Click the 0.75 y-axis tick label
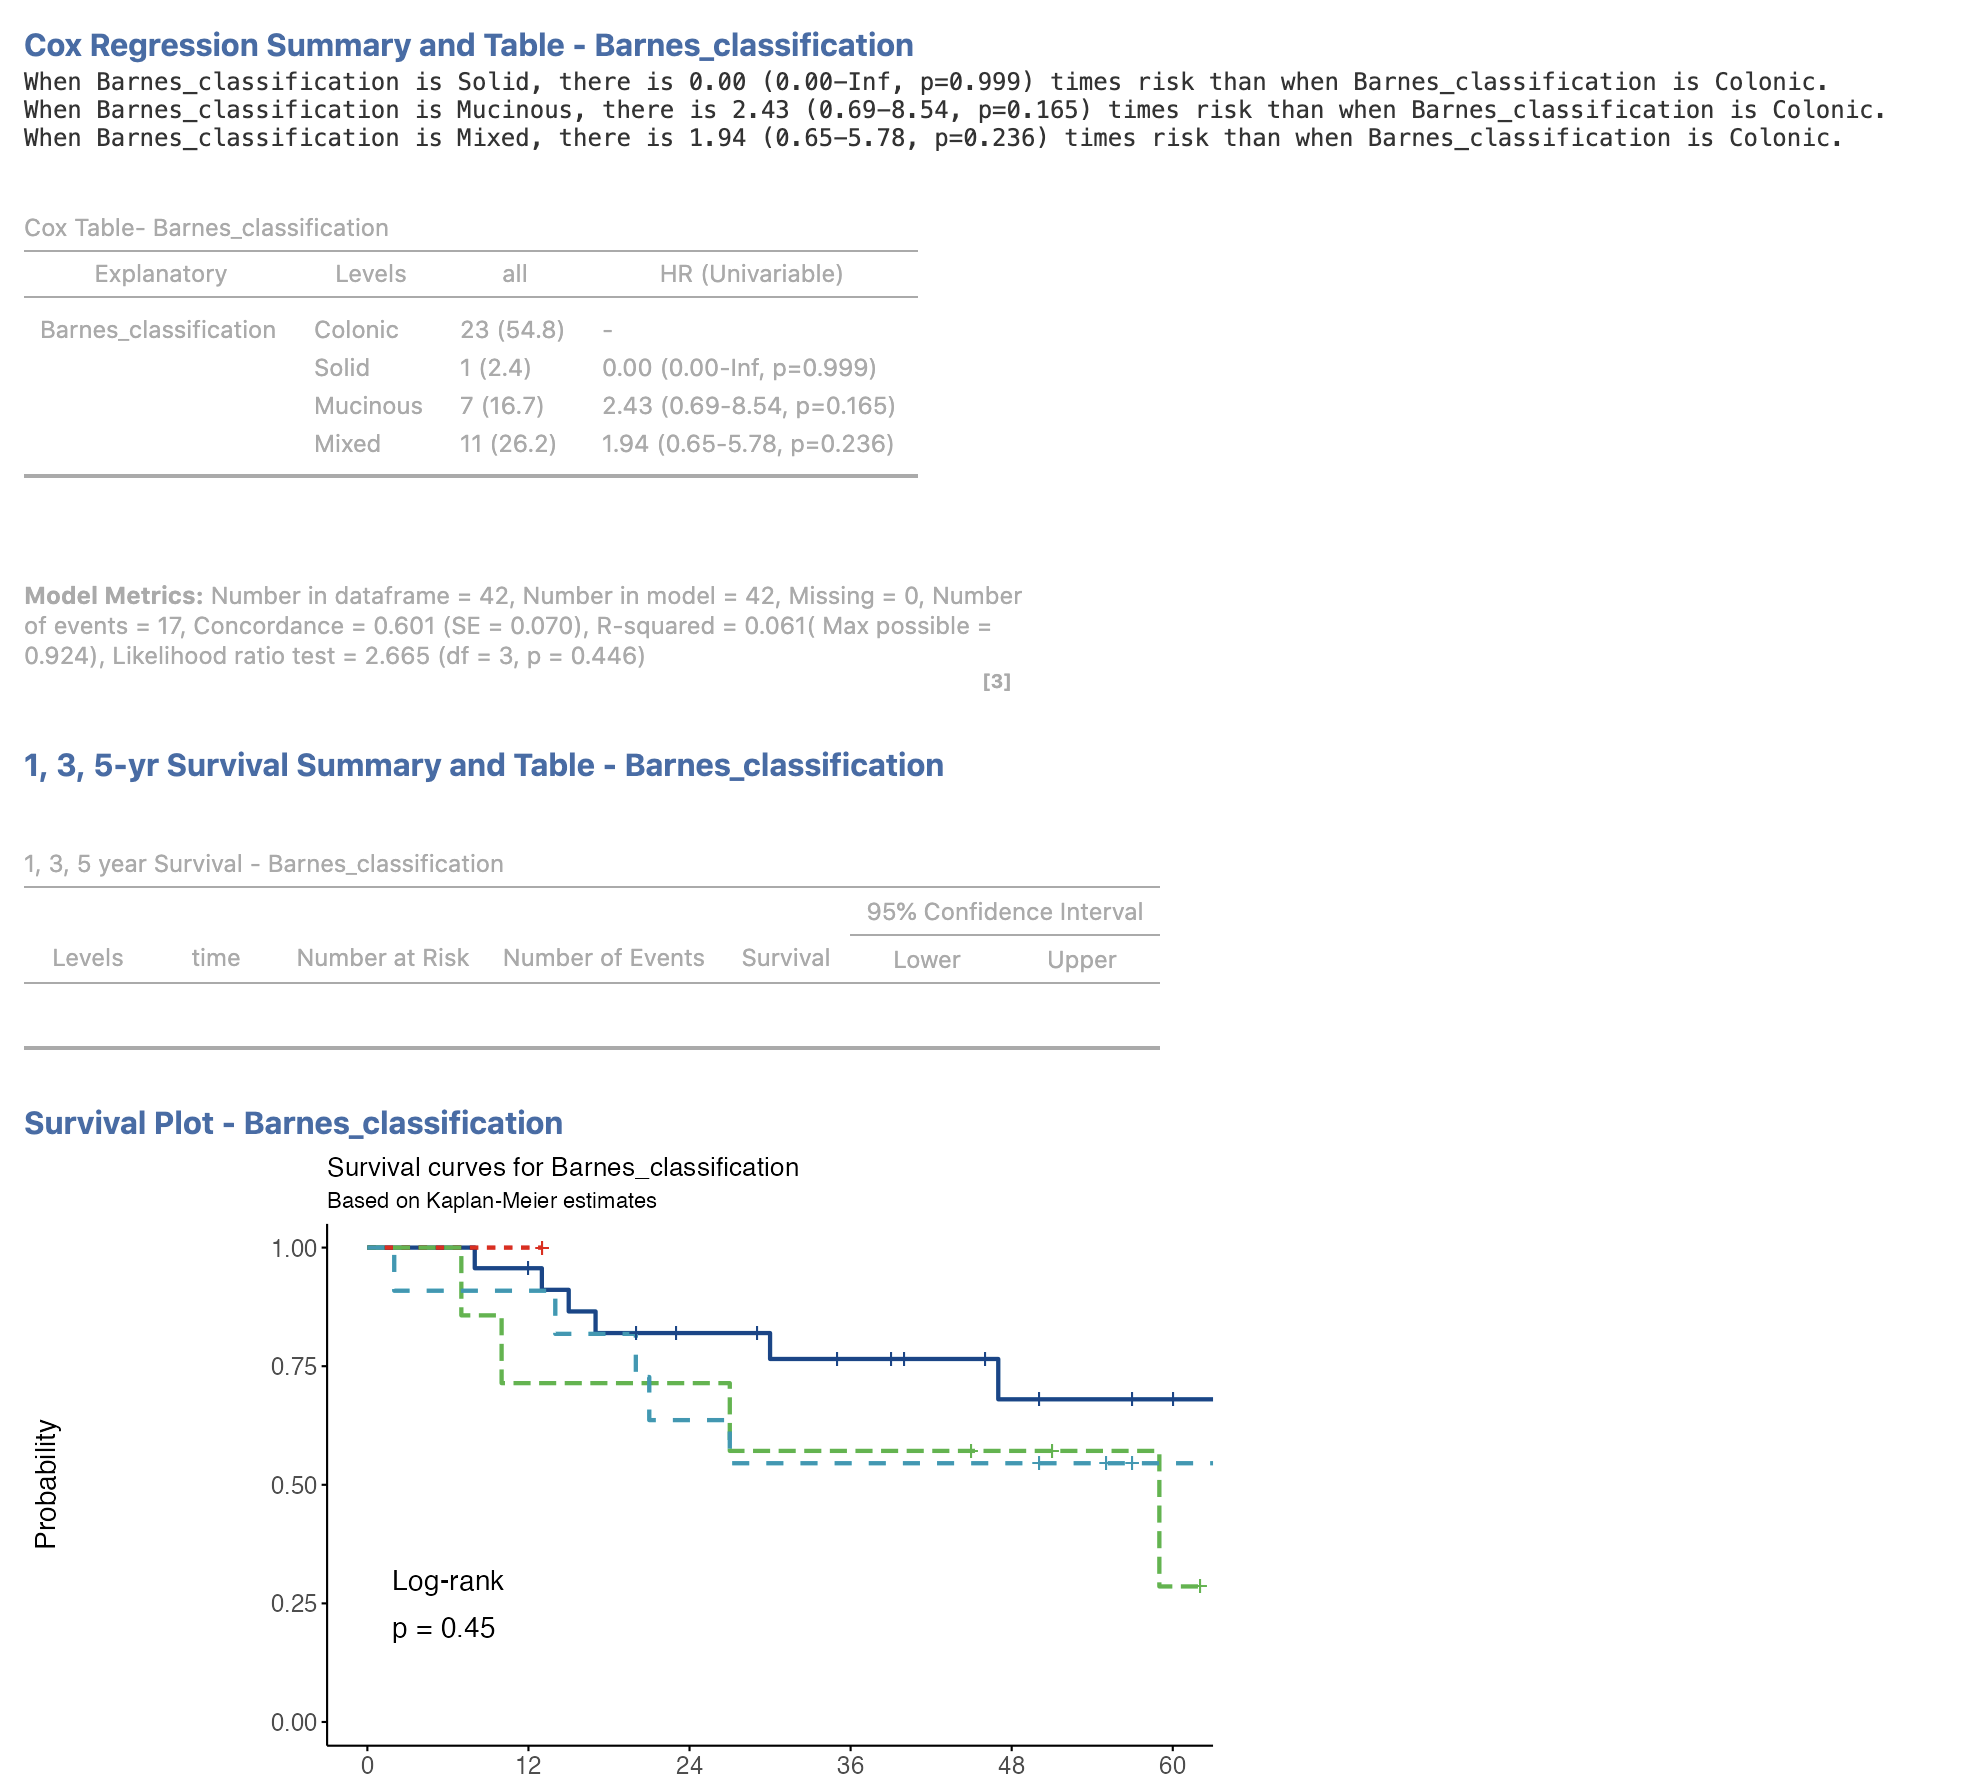The width and height of the screenshot is (1964, 1784). coord(294,1367)
